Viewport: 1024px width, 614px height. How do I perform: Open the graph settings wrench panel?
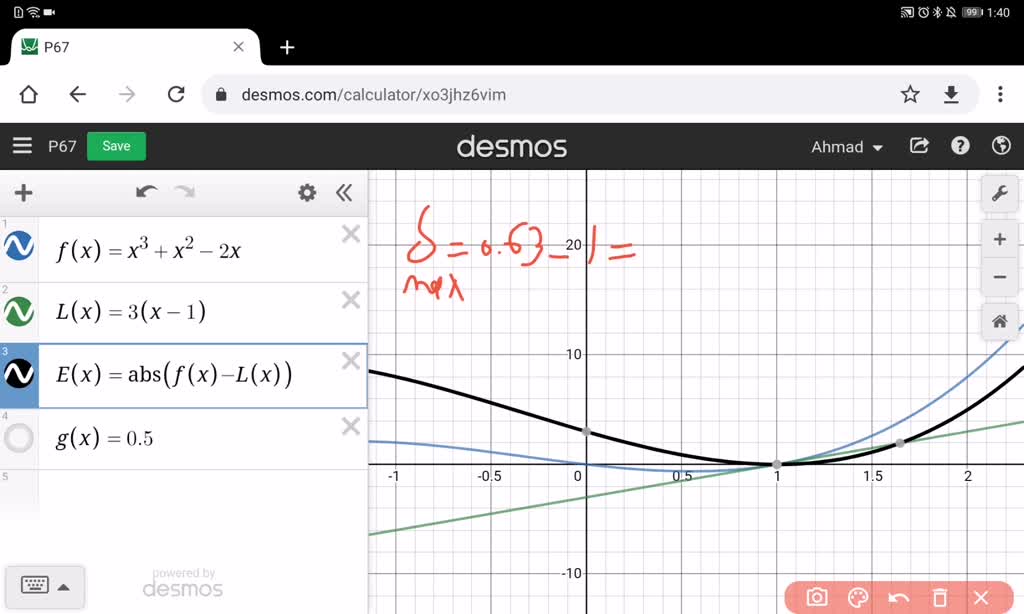coord(1000,193)
